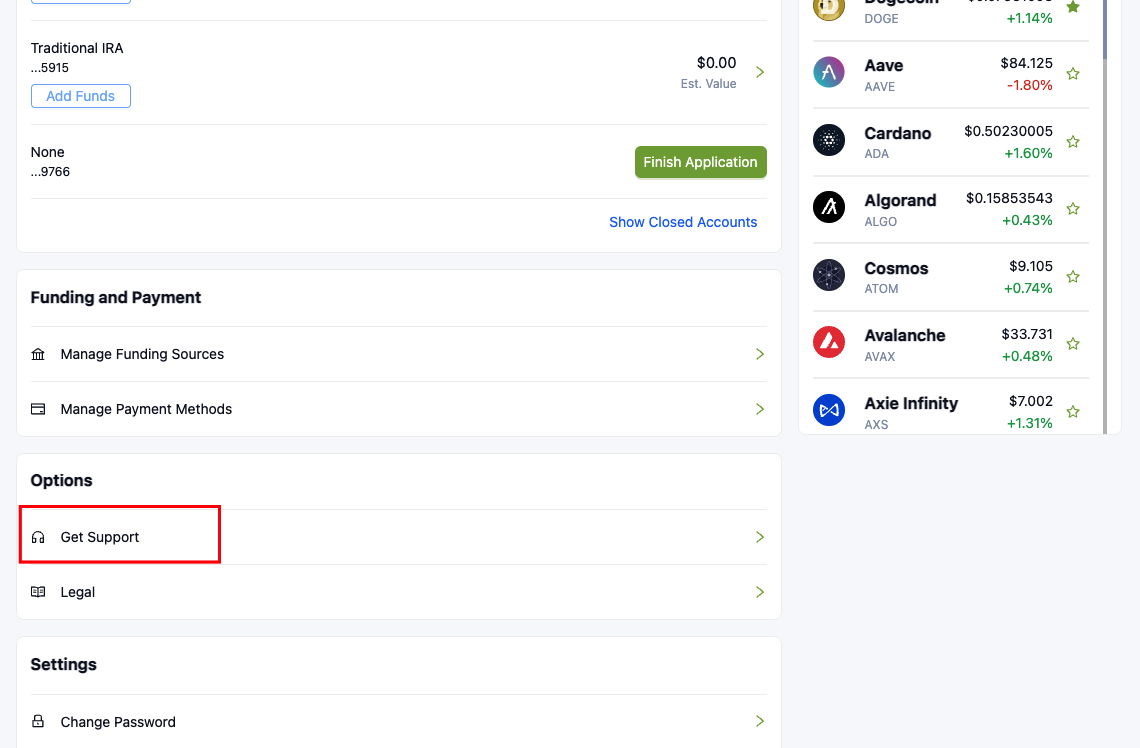This screenshot has height=748, width=1140.
Task: Click the Axie Infinity coin logo icon
Action: click(829, 410)
